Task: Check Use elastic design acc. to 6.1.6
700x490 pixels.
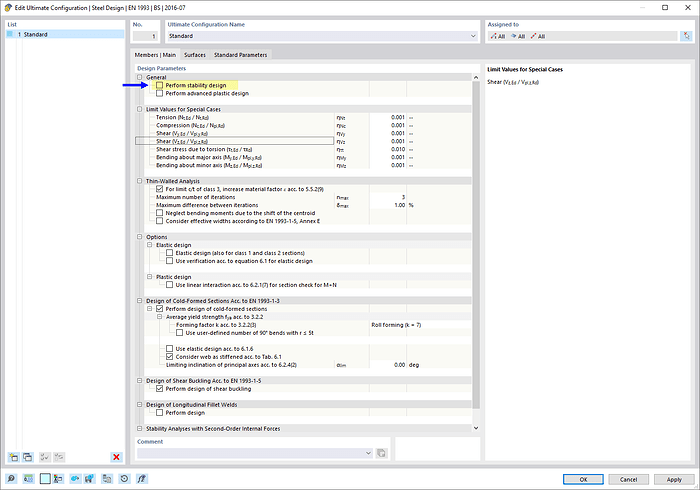Action: (169, 347)
